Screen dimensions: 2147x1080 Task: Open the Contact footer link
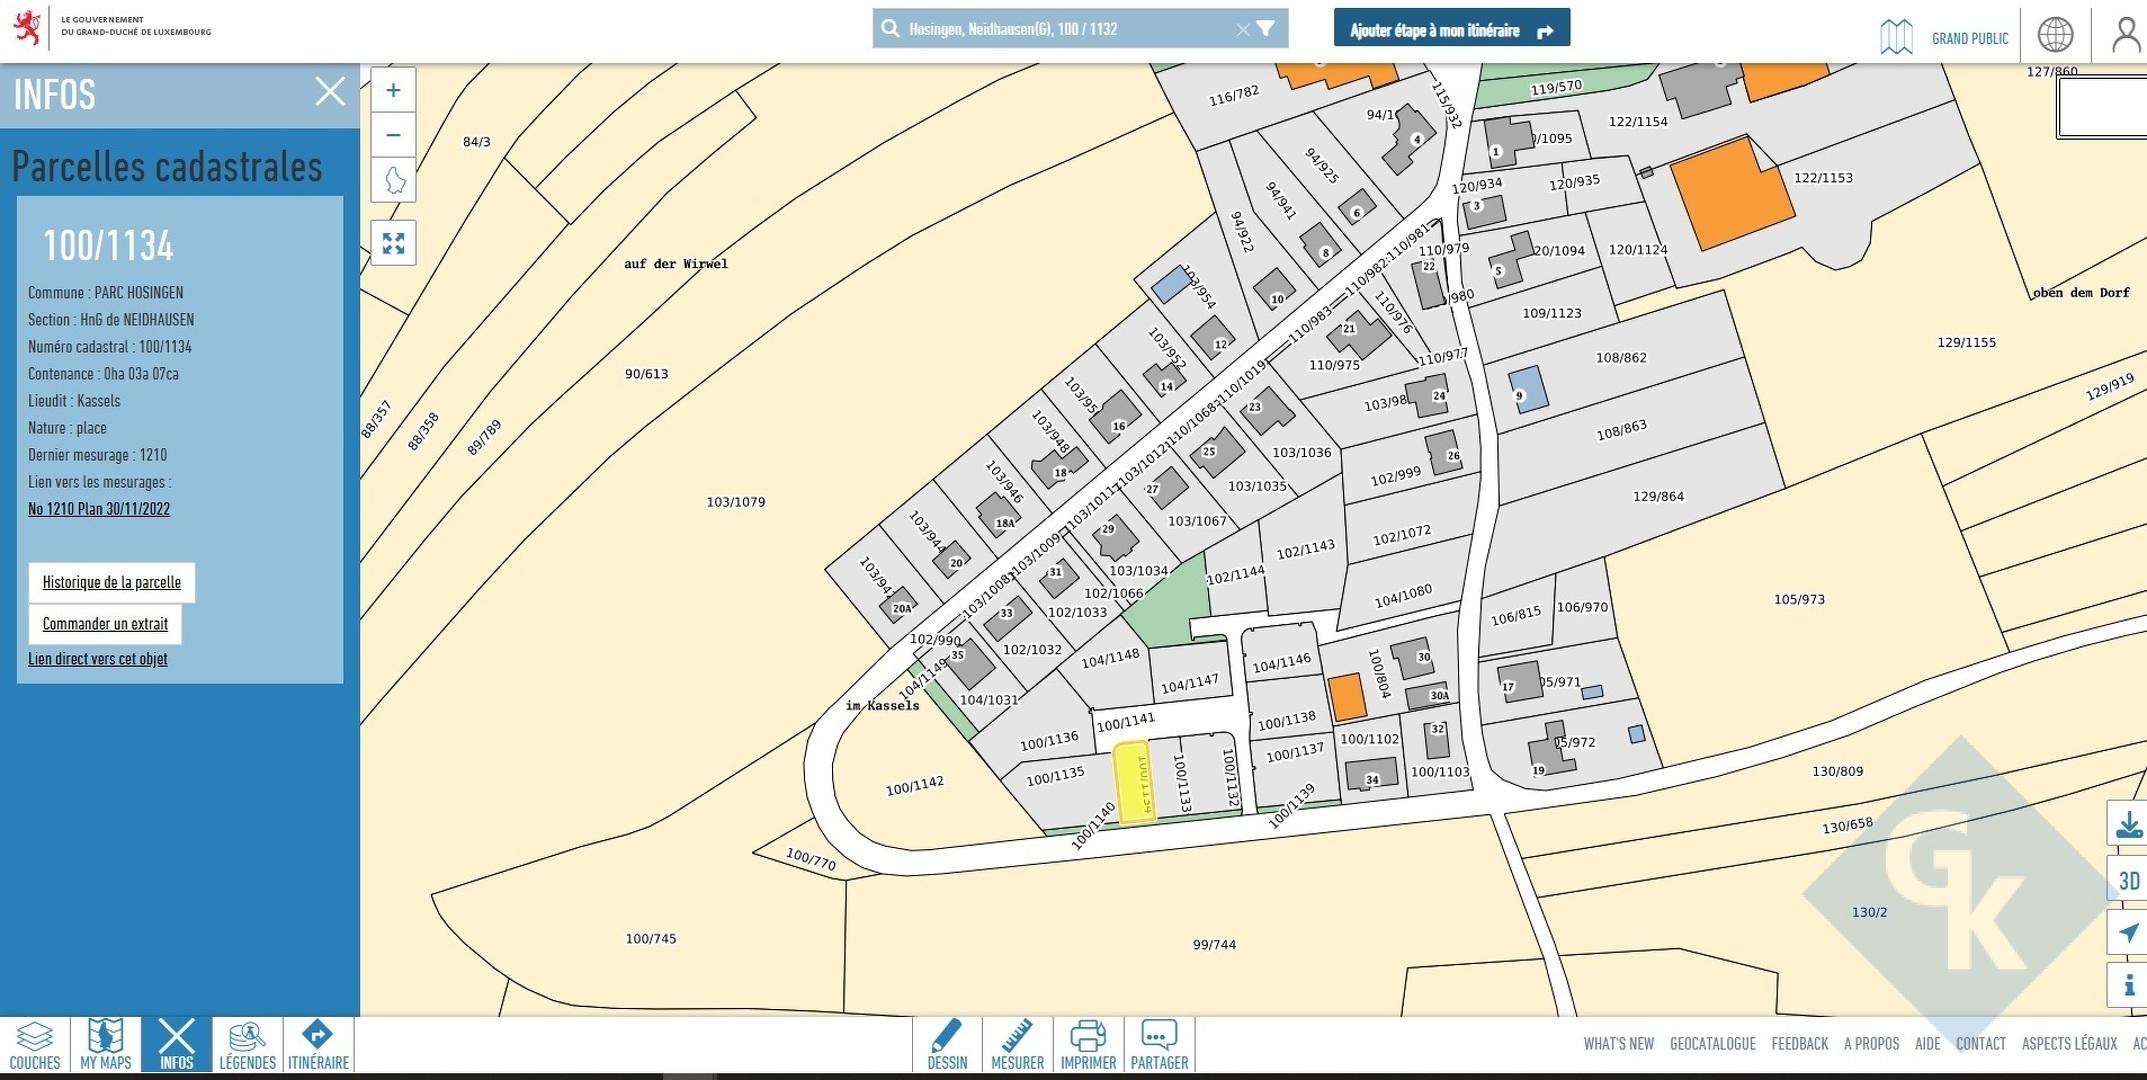(1981, 1044)
